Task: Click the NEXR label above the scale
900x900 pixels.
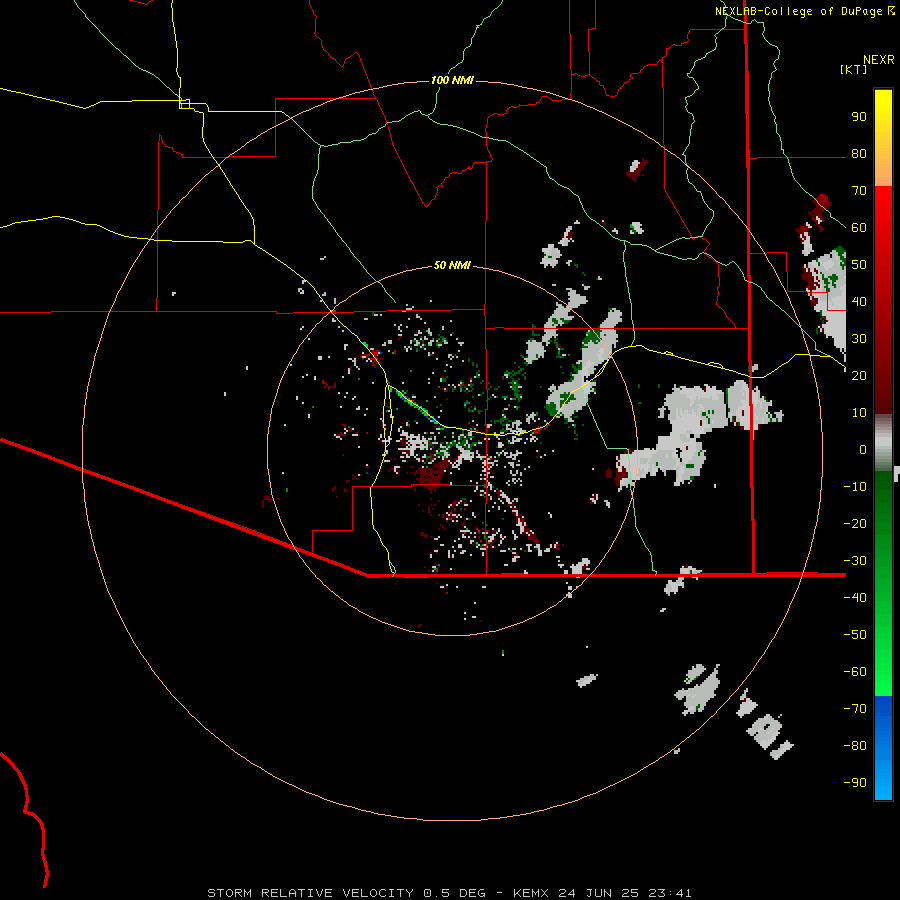Action: [879, 60]
